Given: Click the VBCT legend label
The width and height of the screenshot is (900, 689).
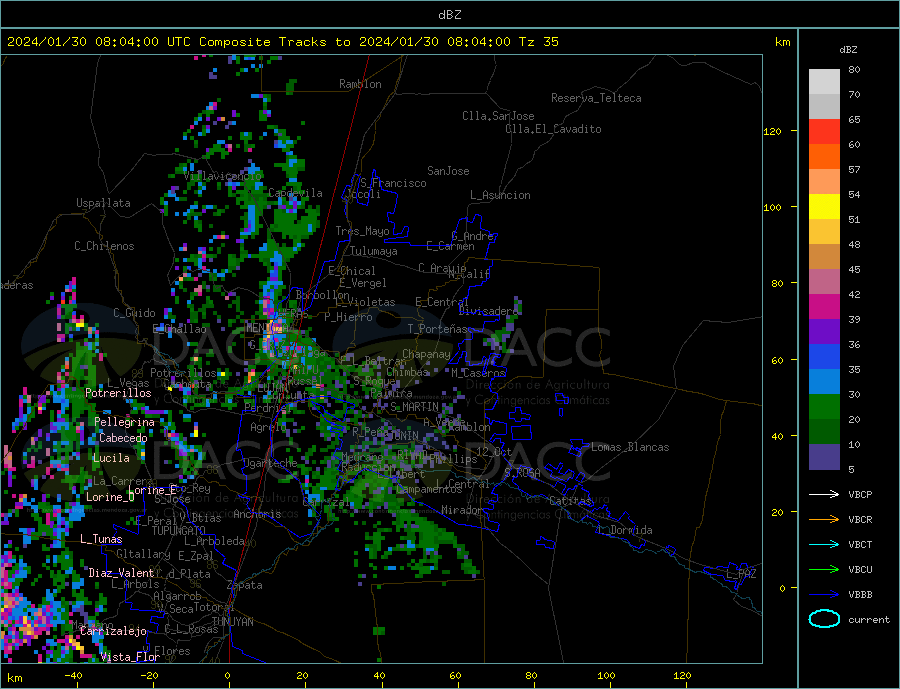Looking at the screenshot, I should point(860,544).
